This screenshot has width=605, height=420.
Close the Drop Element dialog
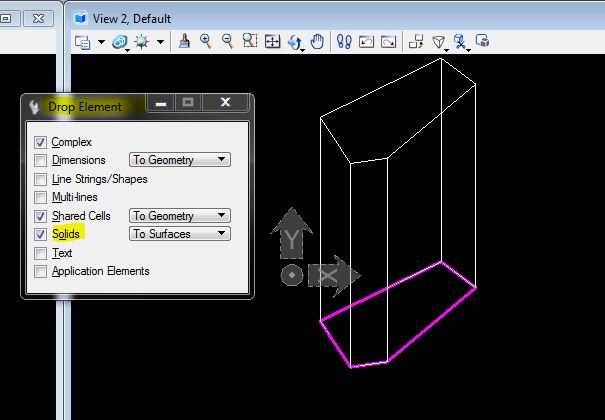pos(225,103)
